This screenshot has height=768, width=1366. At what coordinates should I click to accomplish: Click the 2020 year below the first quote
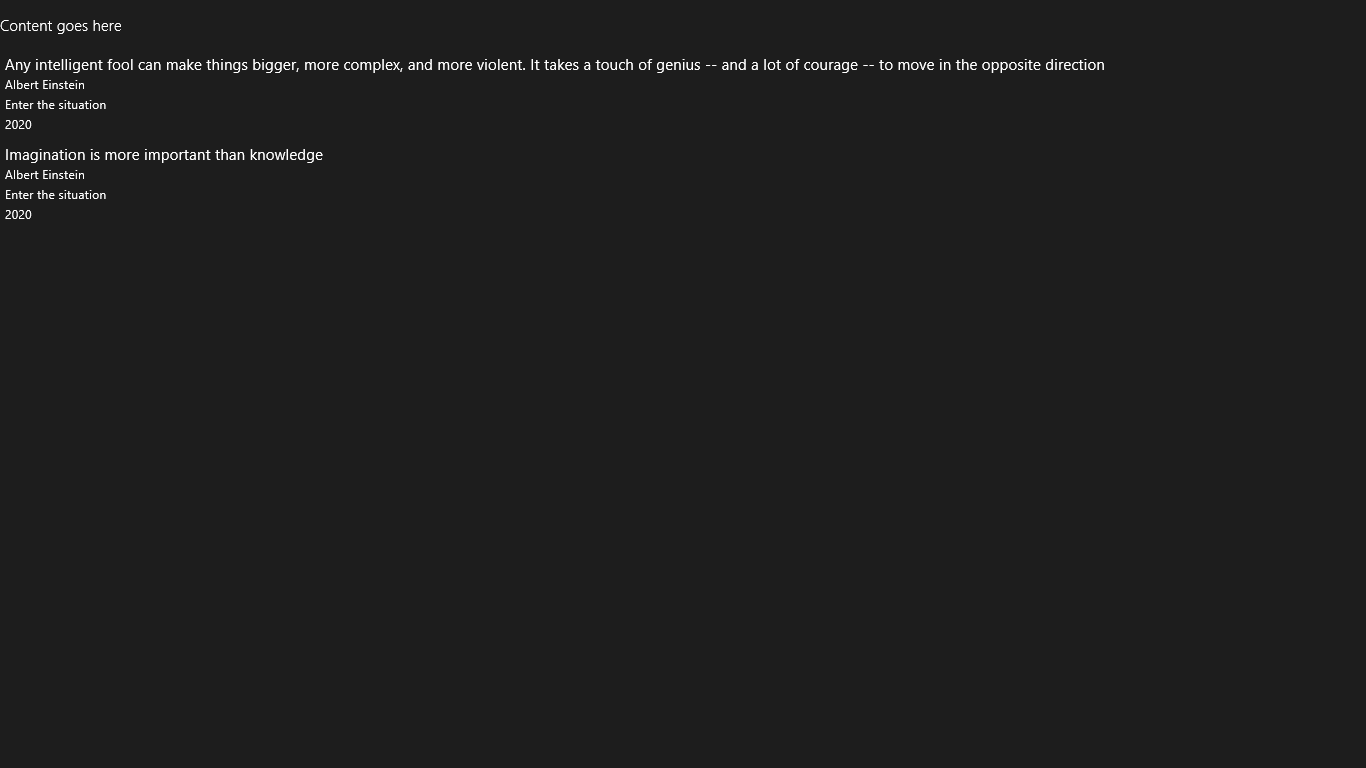coord(18,125)
